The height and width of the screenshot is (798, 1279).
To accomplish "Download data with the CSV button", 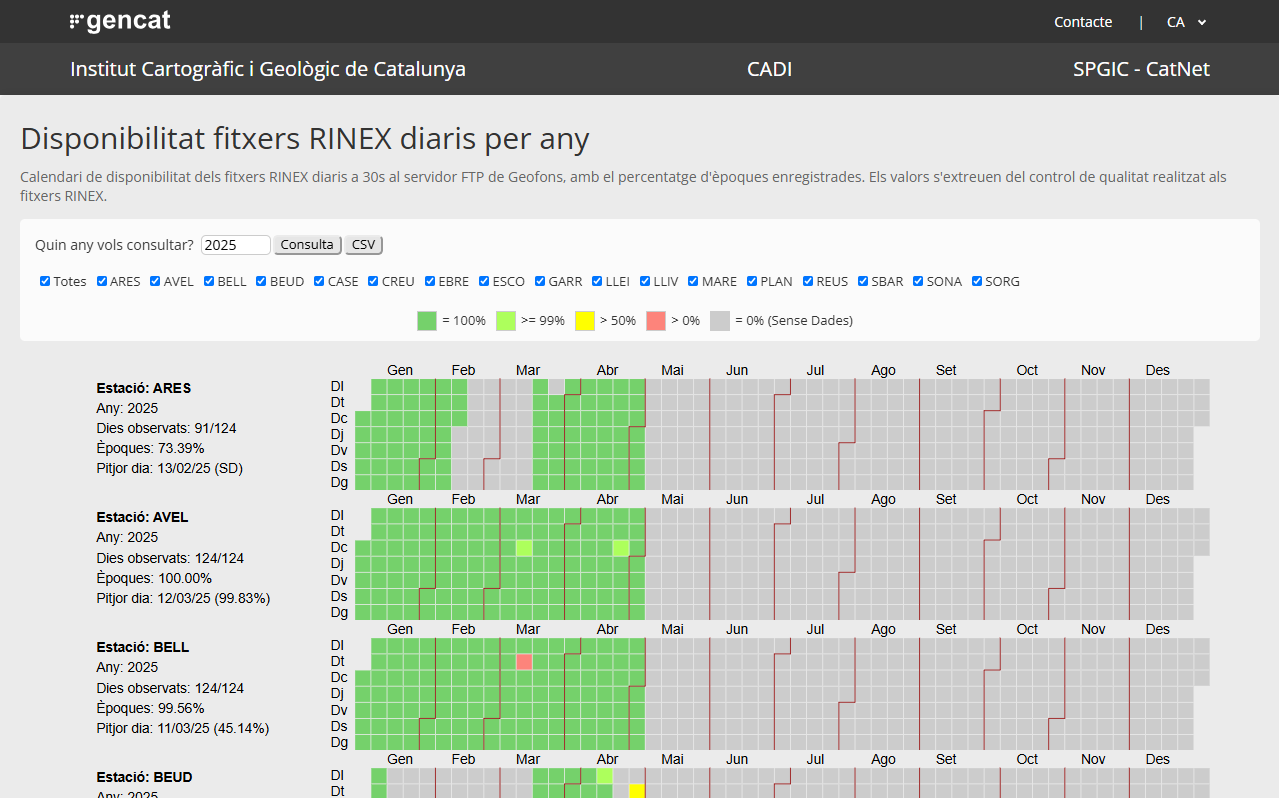I will pyautogui.click(x=364, y=245).
